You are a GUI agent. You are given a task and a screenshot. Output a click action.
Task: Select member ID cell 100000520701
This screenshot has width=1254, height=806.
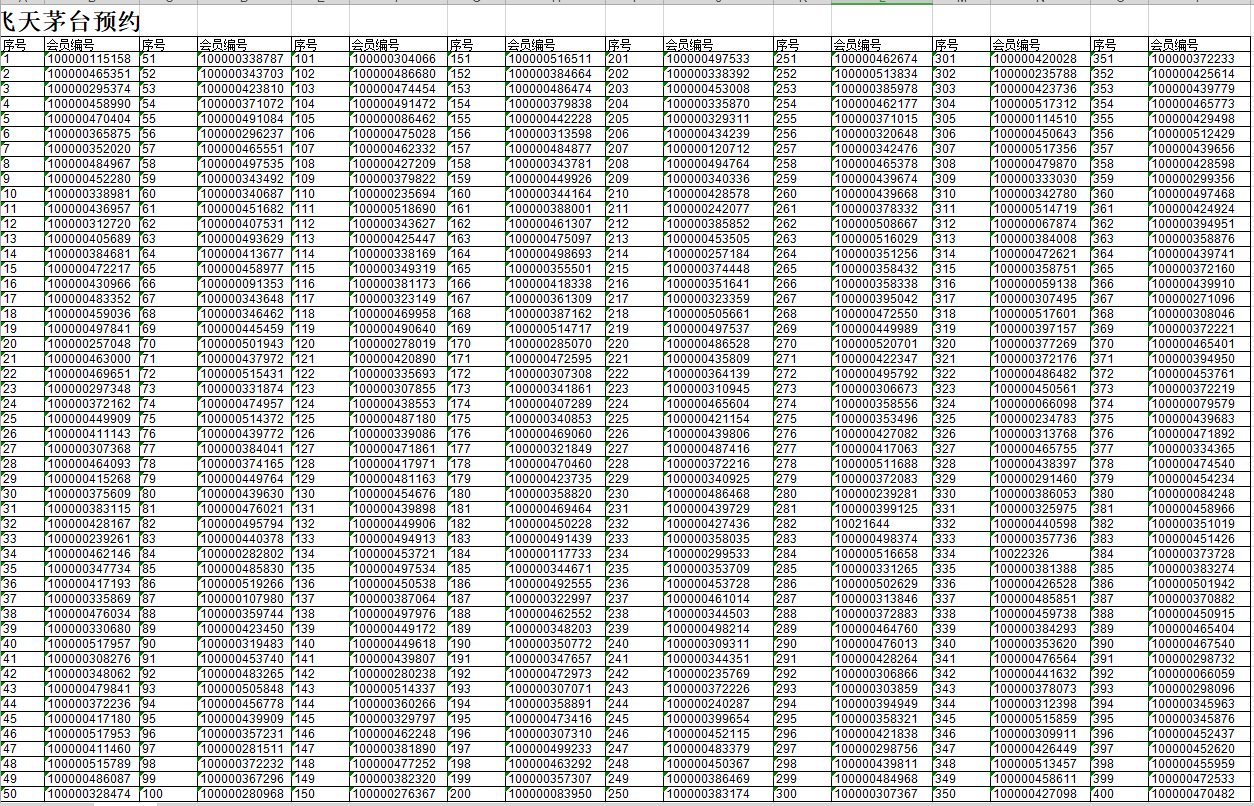tap(875, 344)
